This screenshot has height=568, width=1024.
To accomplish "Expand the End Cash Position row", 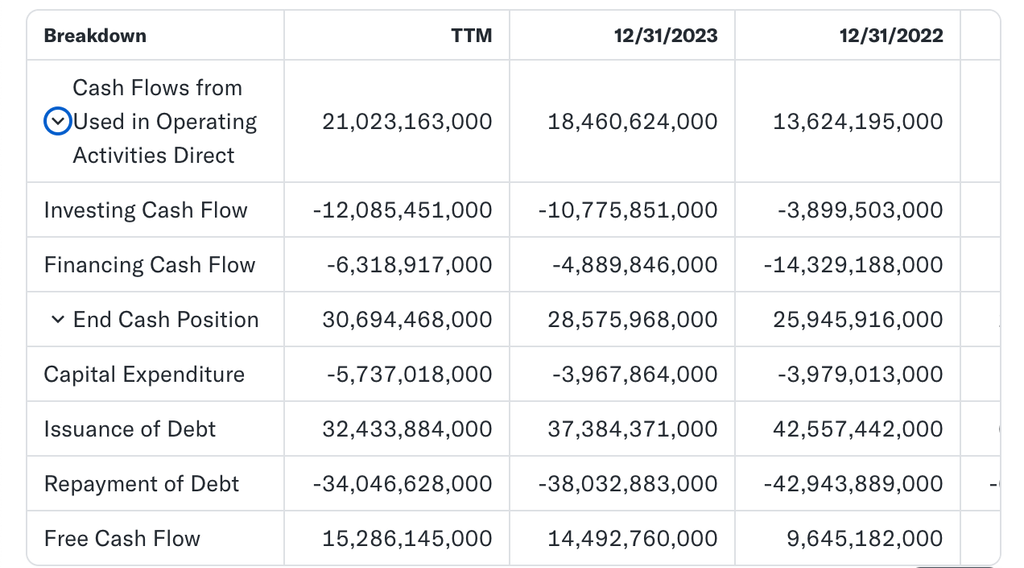I will (57, 320).
